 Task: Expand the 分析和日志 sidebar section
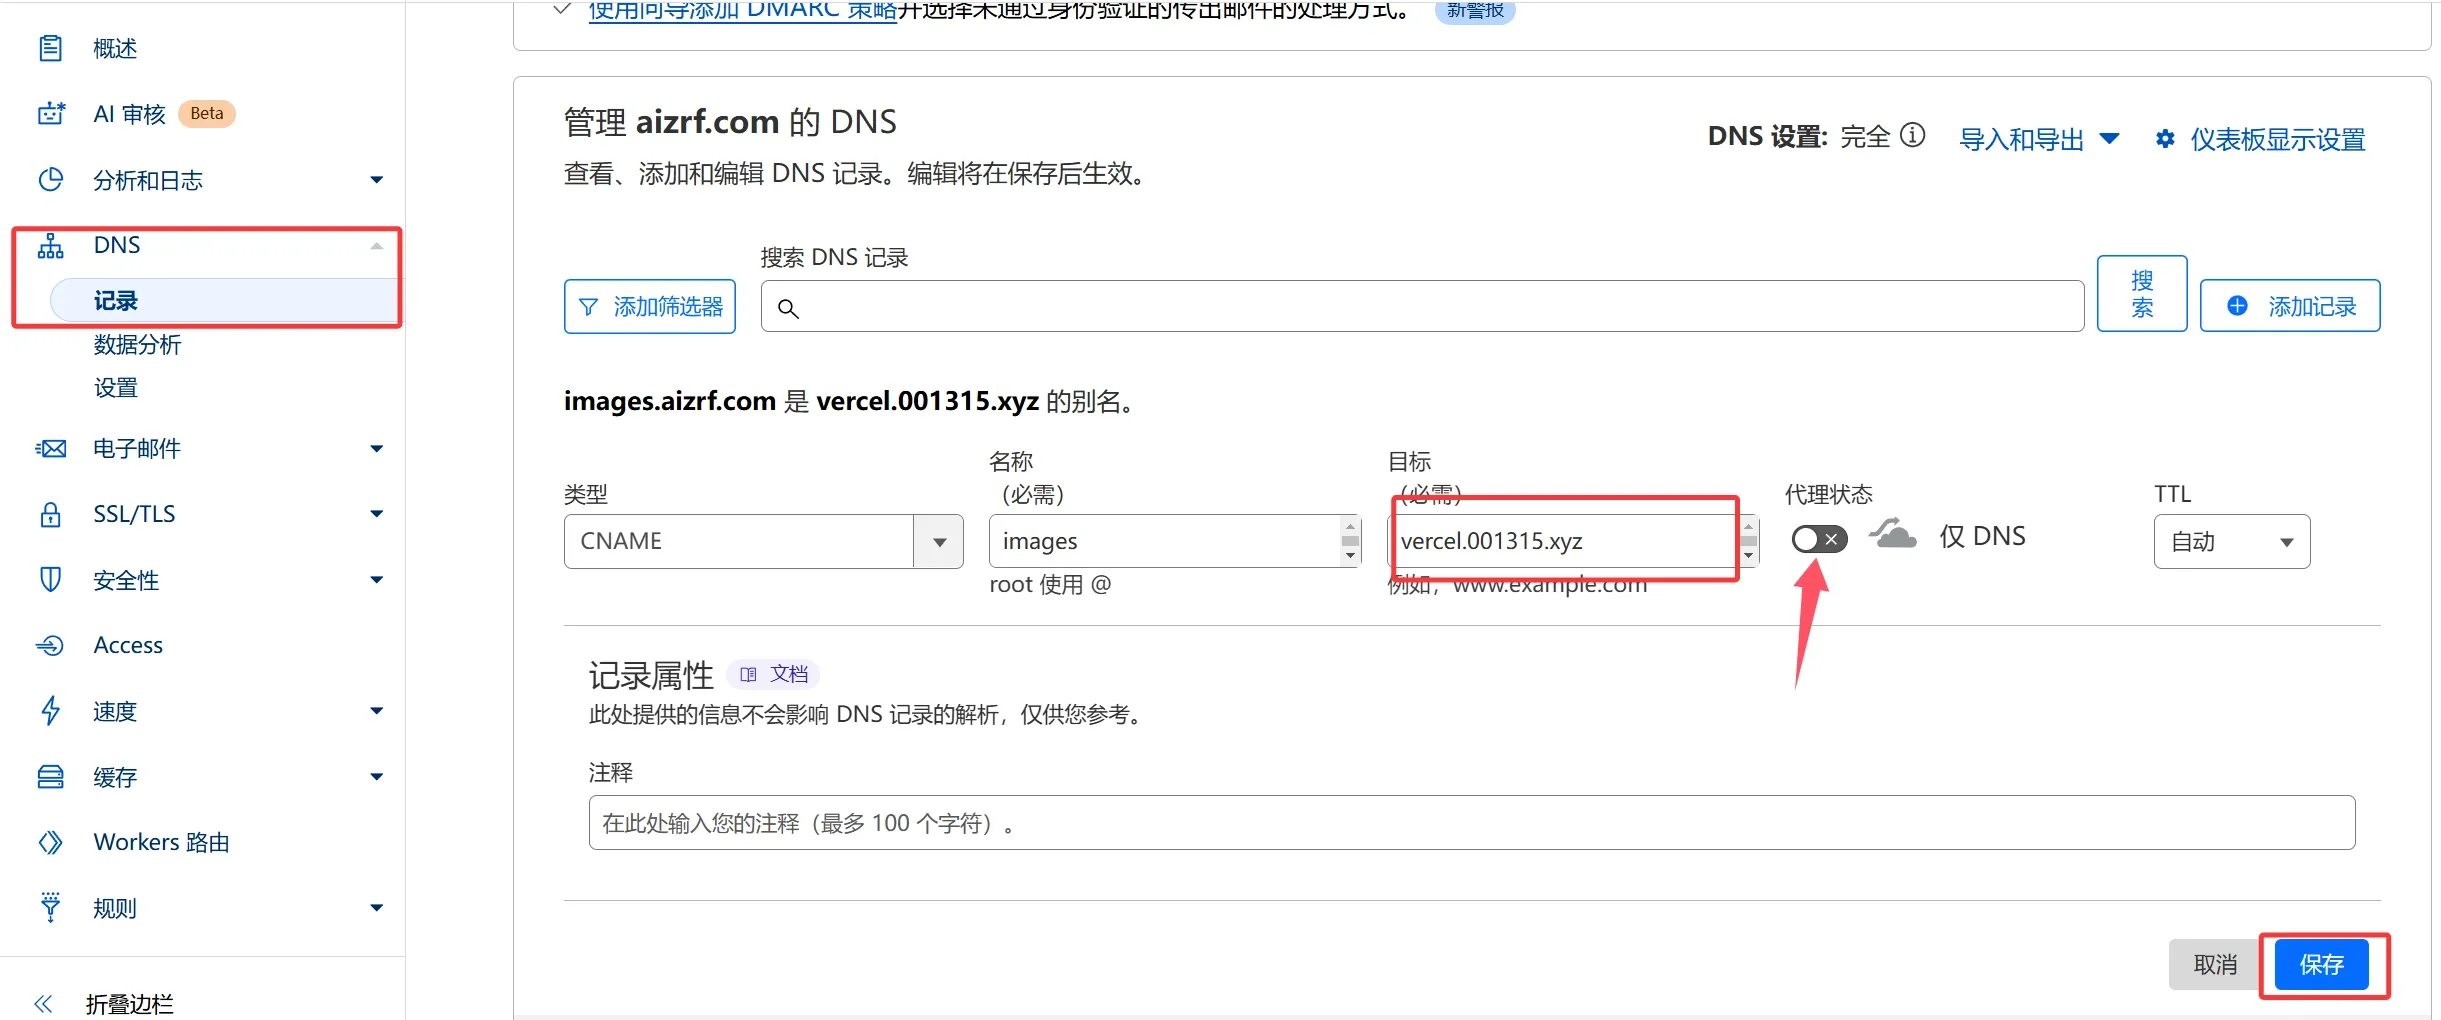pyautogui.click(x=376, y=180)
